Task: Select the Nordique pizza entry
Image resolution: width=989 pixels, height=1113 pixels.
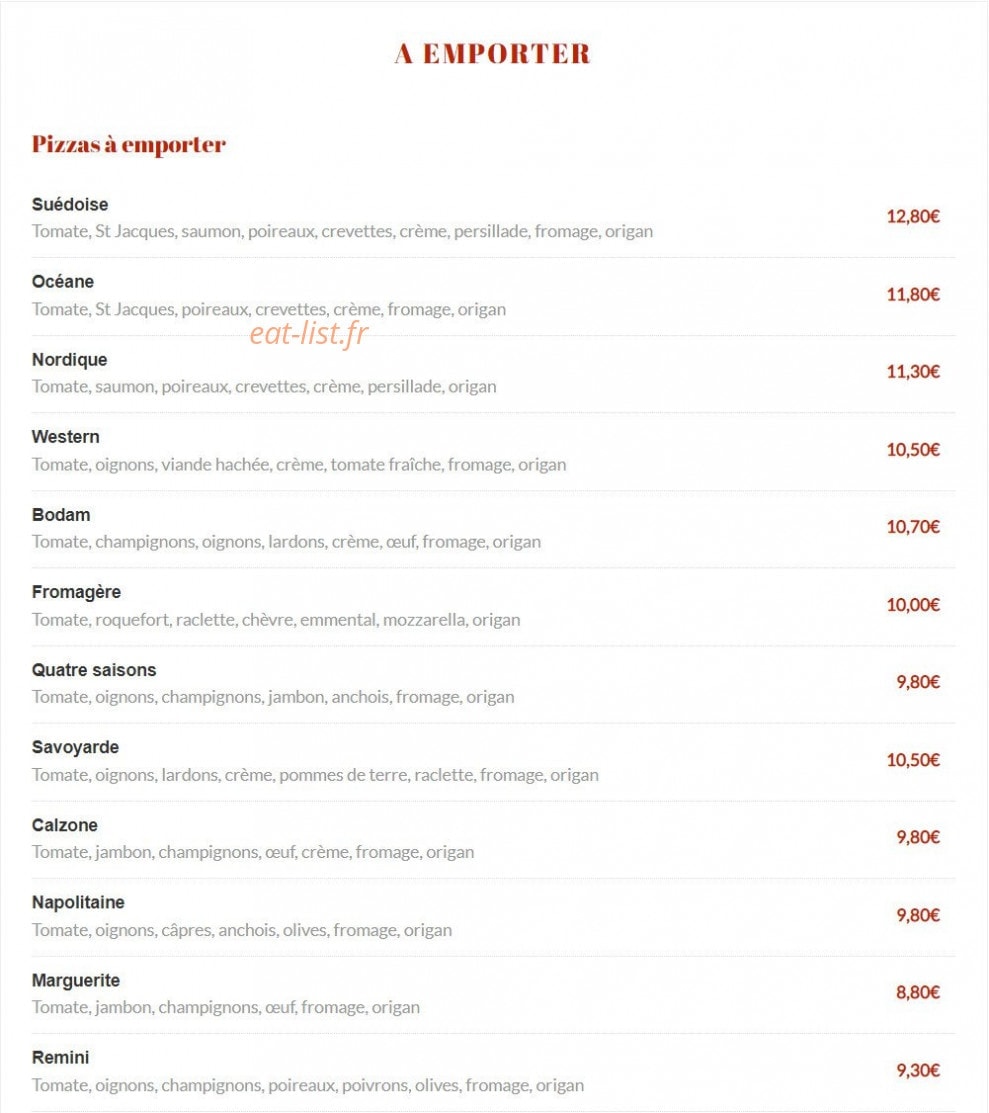Action: coord(69,360)
